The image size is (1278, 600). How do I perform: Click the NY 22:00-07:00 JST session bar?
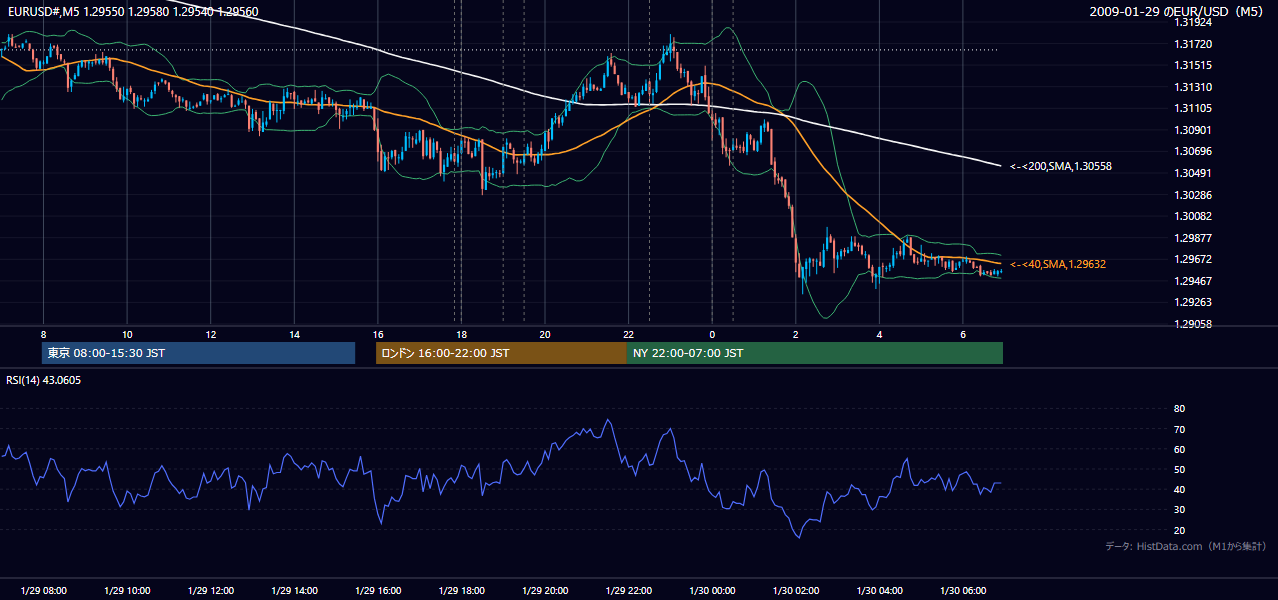coord(815,353)
